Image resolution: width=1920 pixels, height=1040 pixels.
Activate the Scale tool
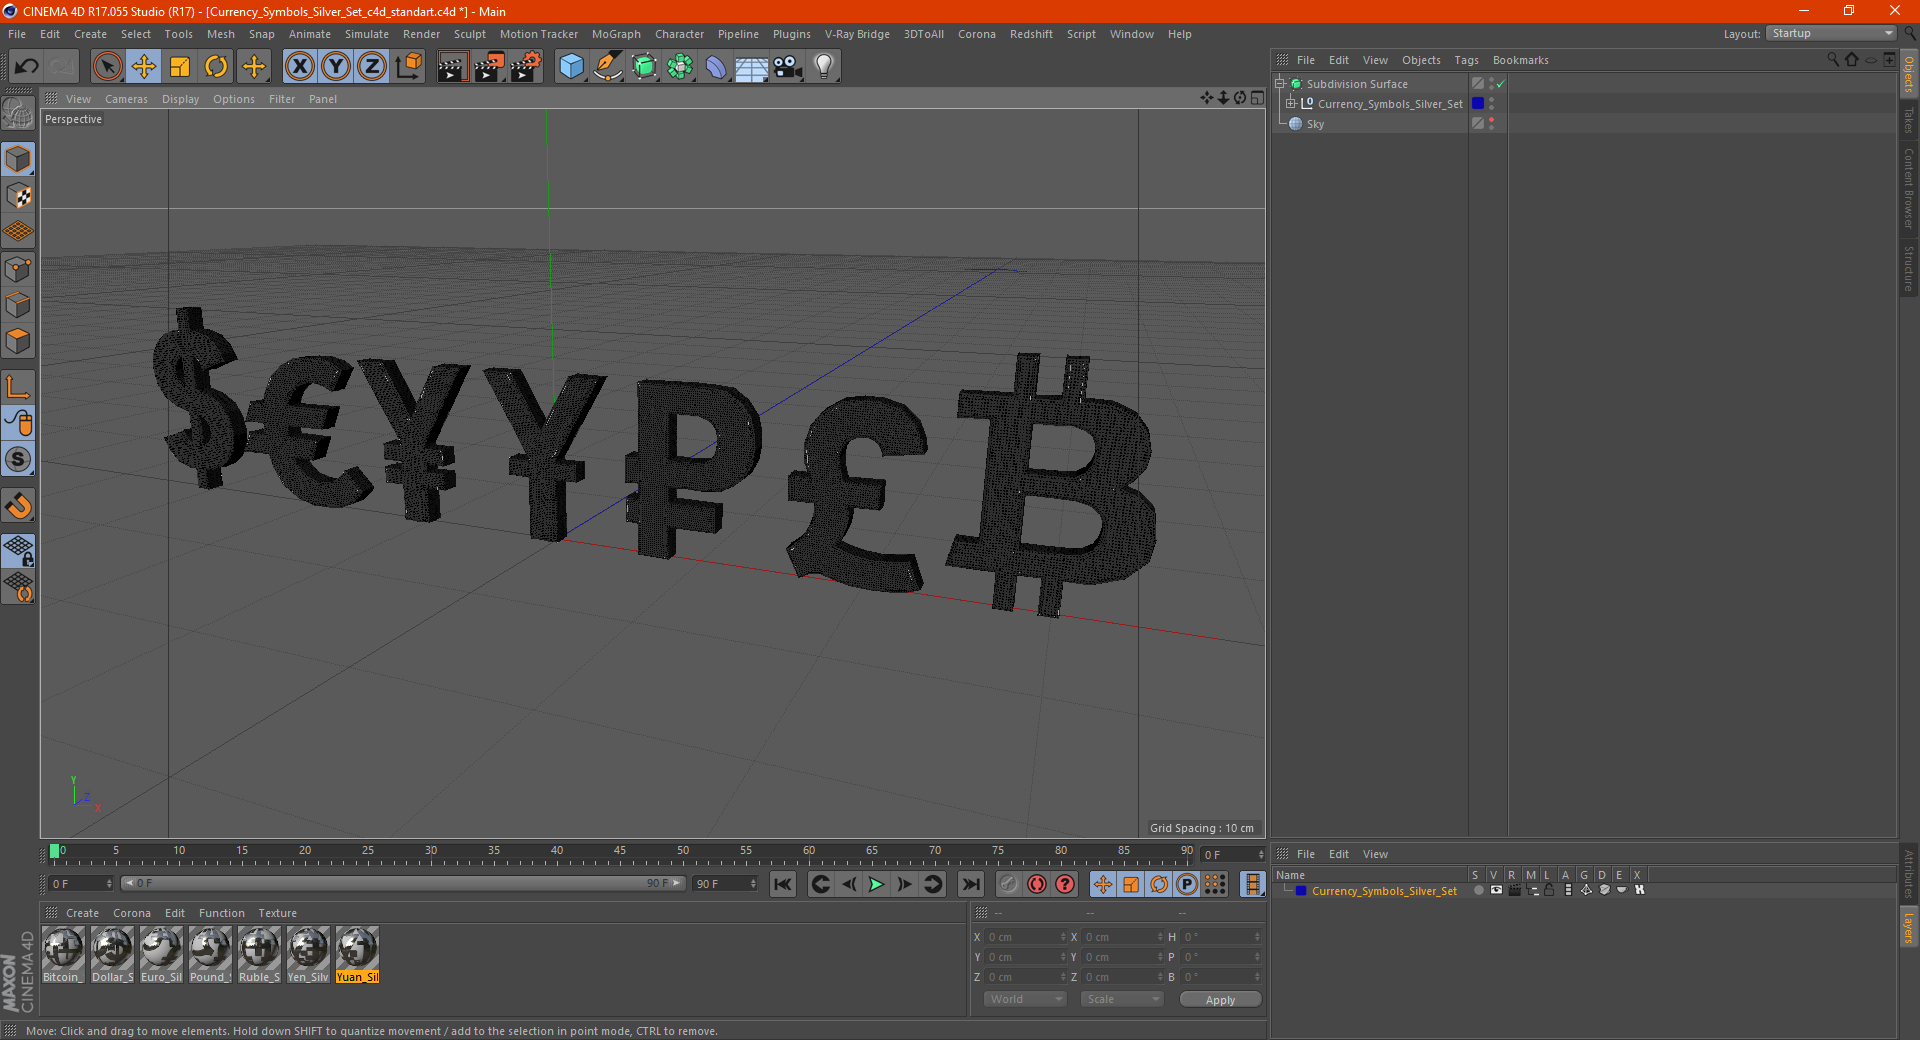[x=180, y=67]
